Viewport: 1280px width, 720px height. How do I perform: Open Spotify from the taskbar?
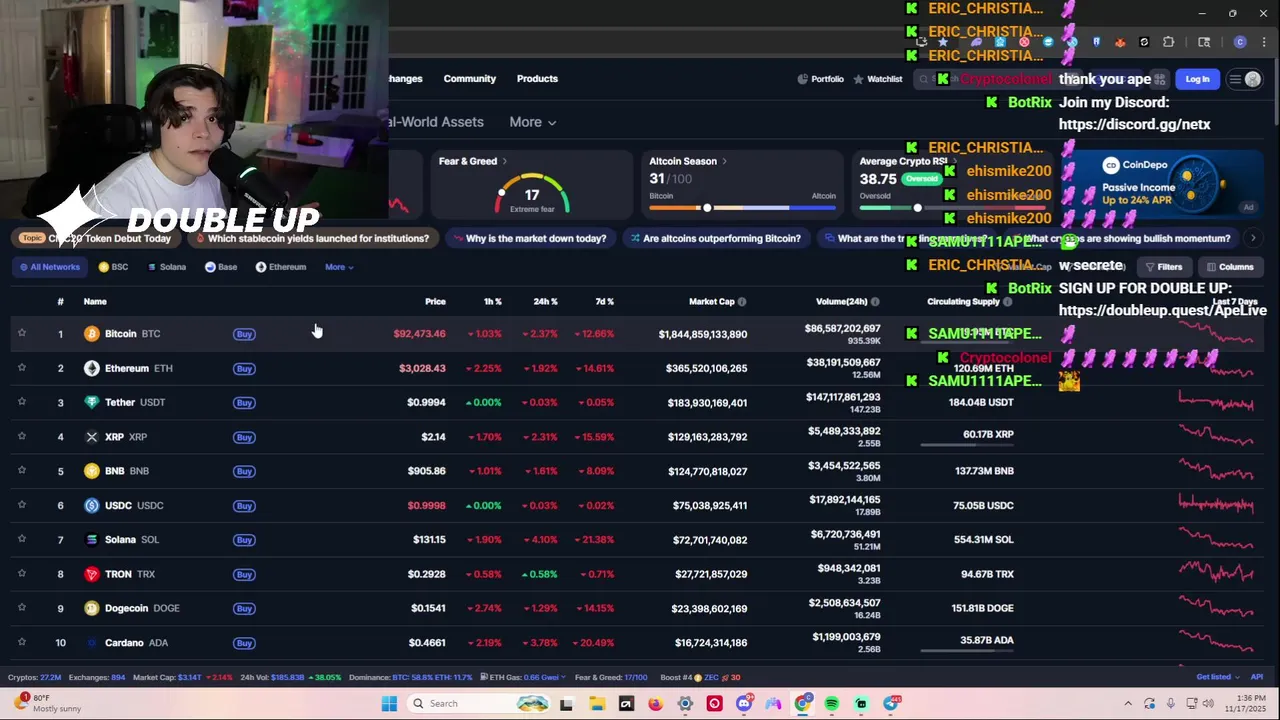(x=832, y=703)
